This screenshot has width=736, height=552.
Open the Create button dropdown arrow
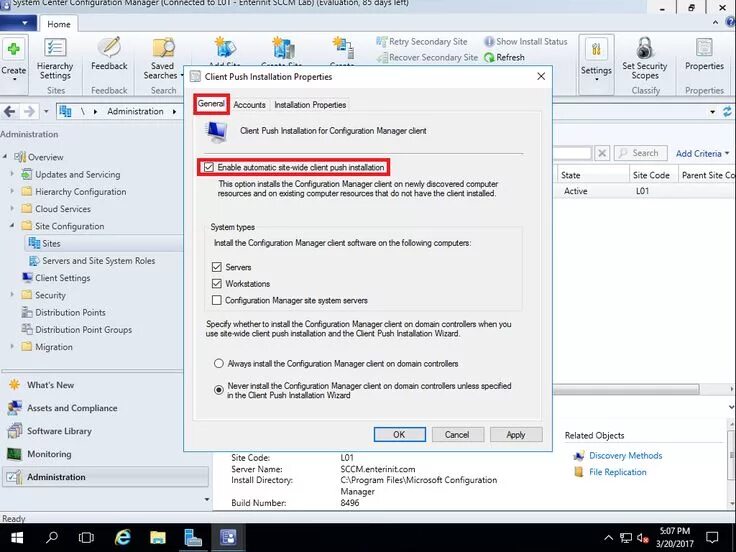tap(14, 80)
